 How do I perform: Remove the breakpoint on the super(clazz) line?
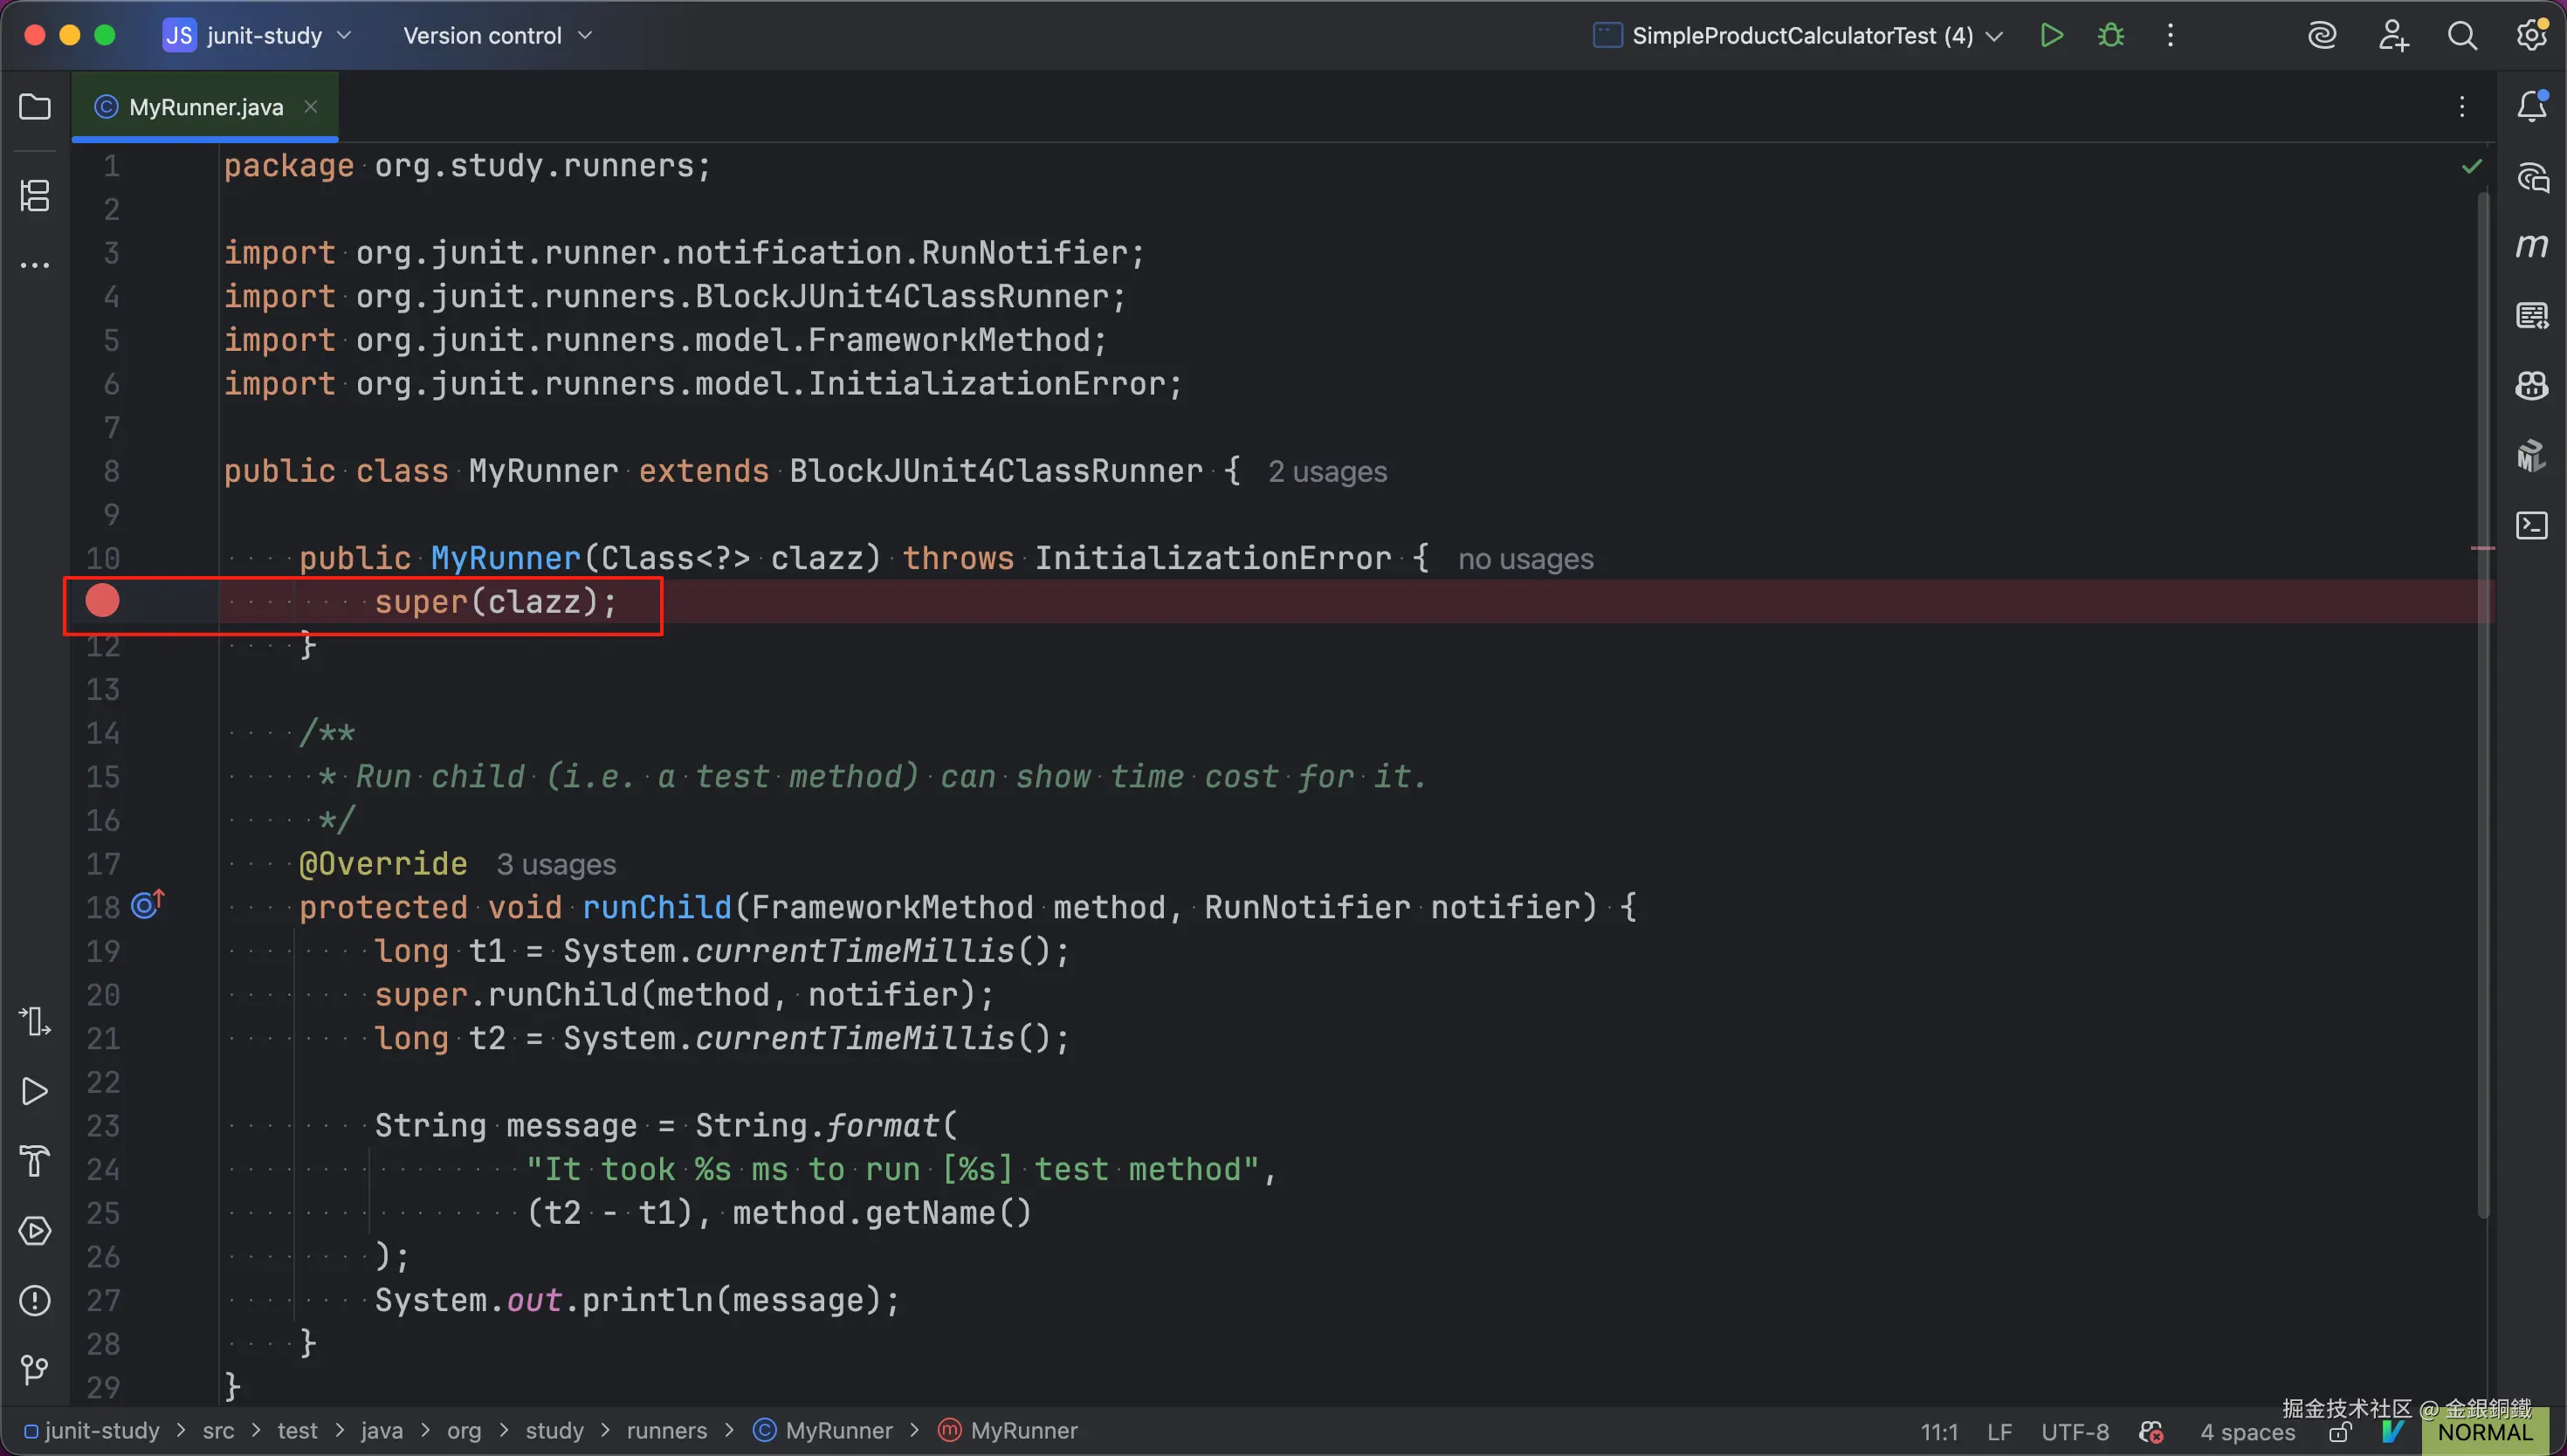(x=102, y=601)
